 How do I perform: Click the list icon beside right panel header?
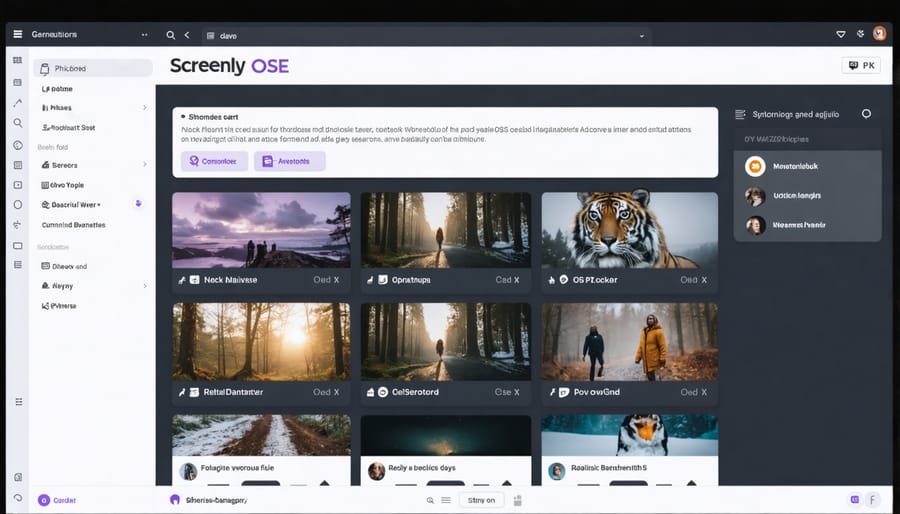point(740,114)
